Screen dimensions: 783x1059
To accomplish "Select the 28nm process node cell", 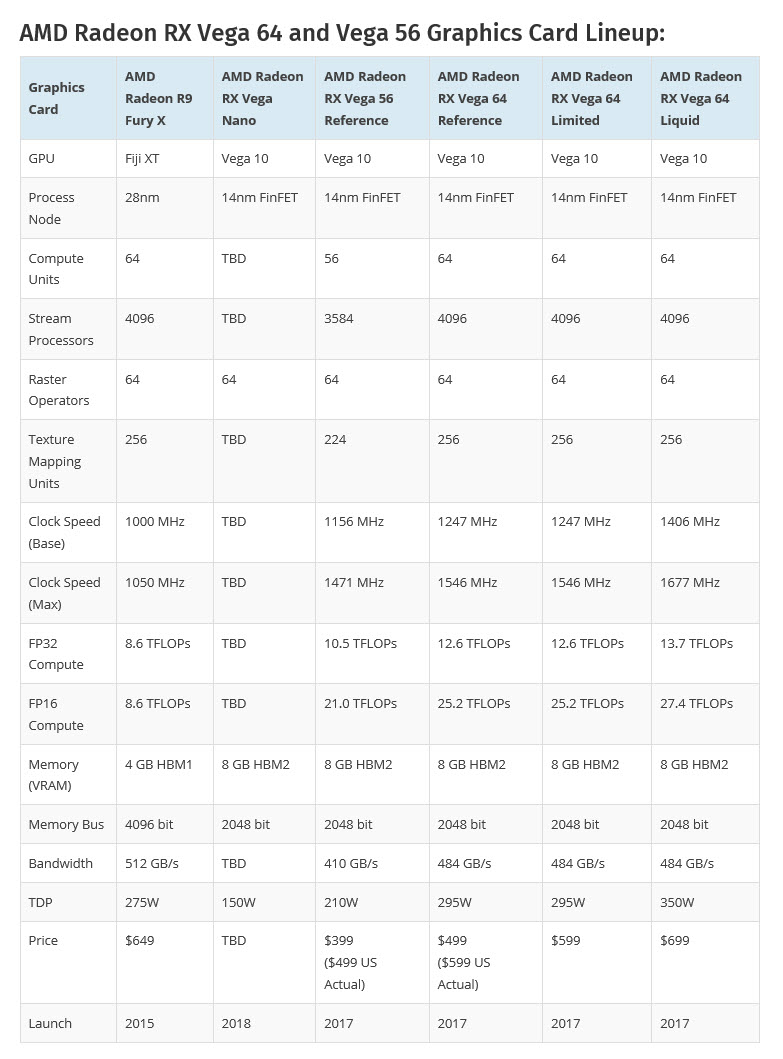I will [142, 197].
